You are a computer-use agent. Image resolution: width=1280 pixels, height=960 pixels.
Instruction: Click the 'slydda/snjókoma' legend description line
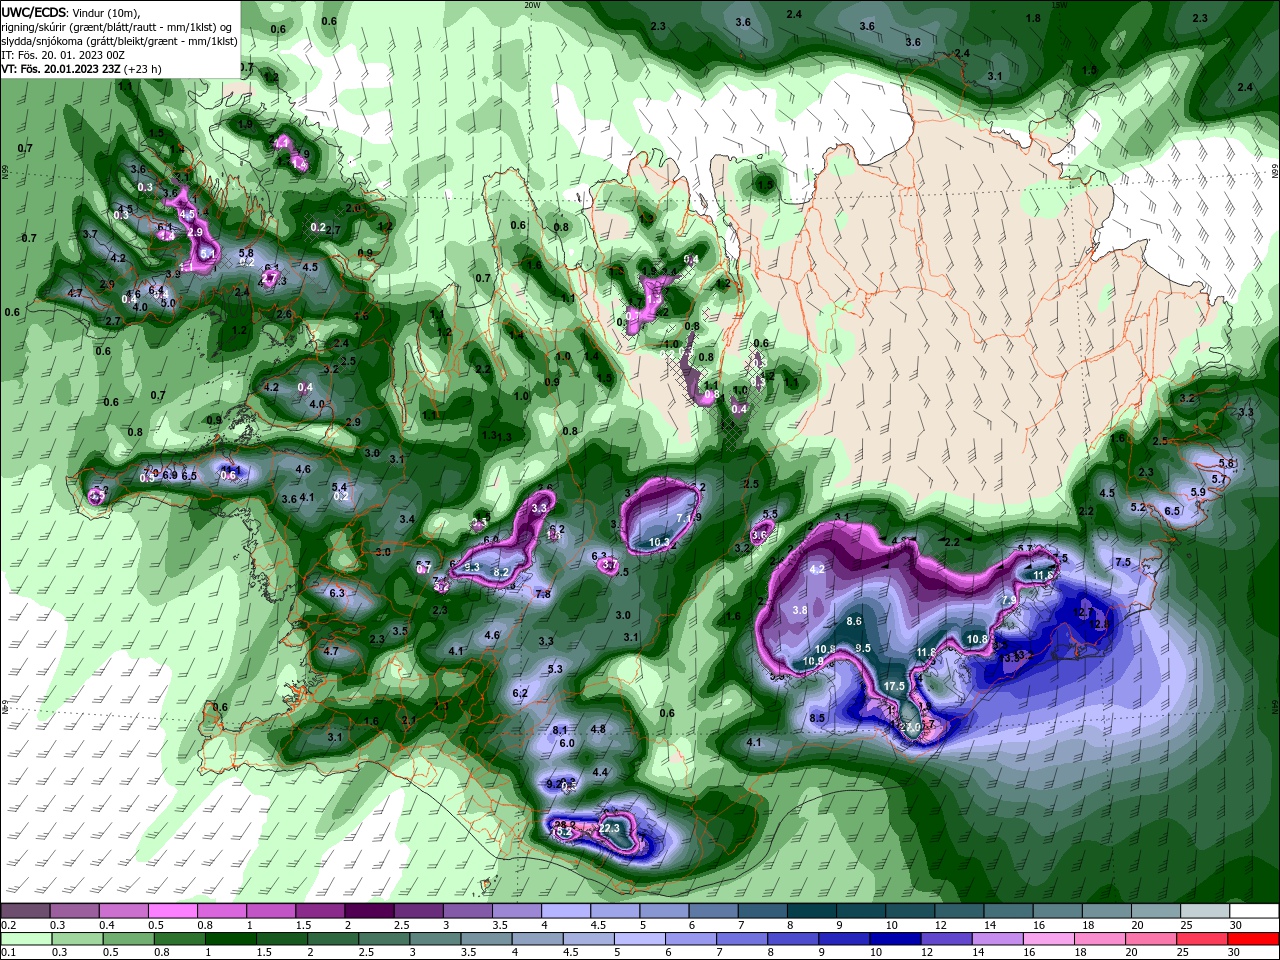coord(120,41)
